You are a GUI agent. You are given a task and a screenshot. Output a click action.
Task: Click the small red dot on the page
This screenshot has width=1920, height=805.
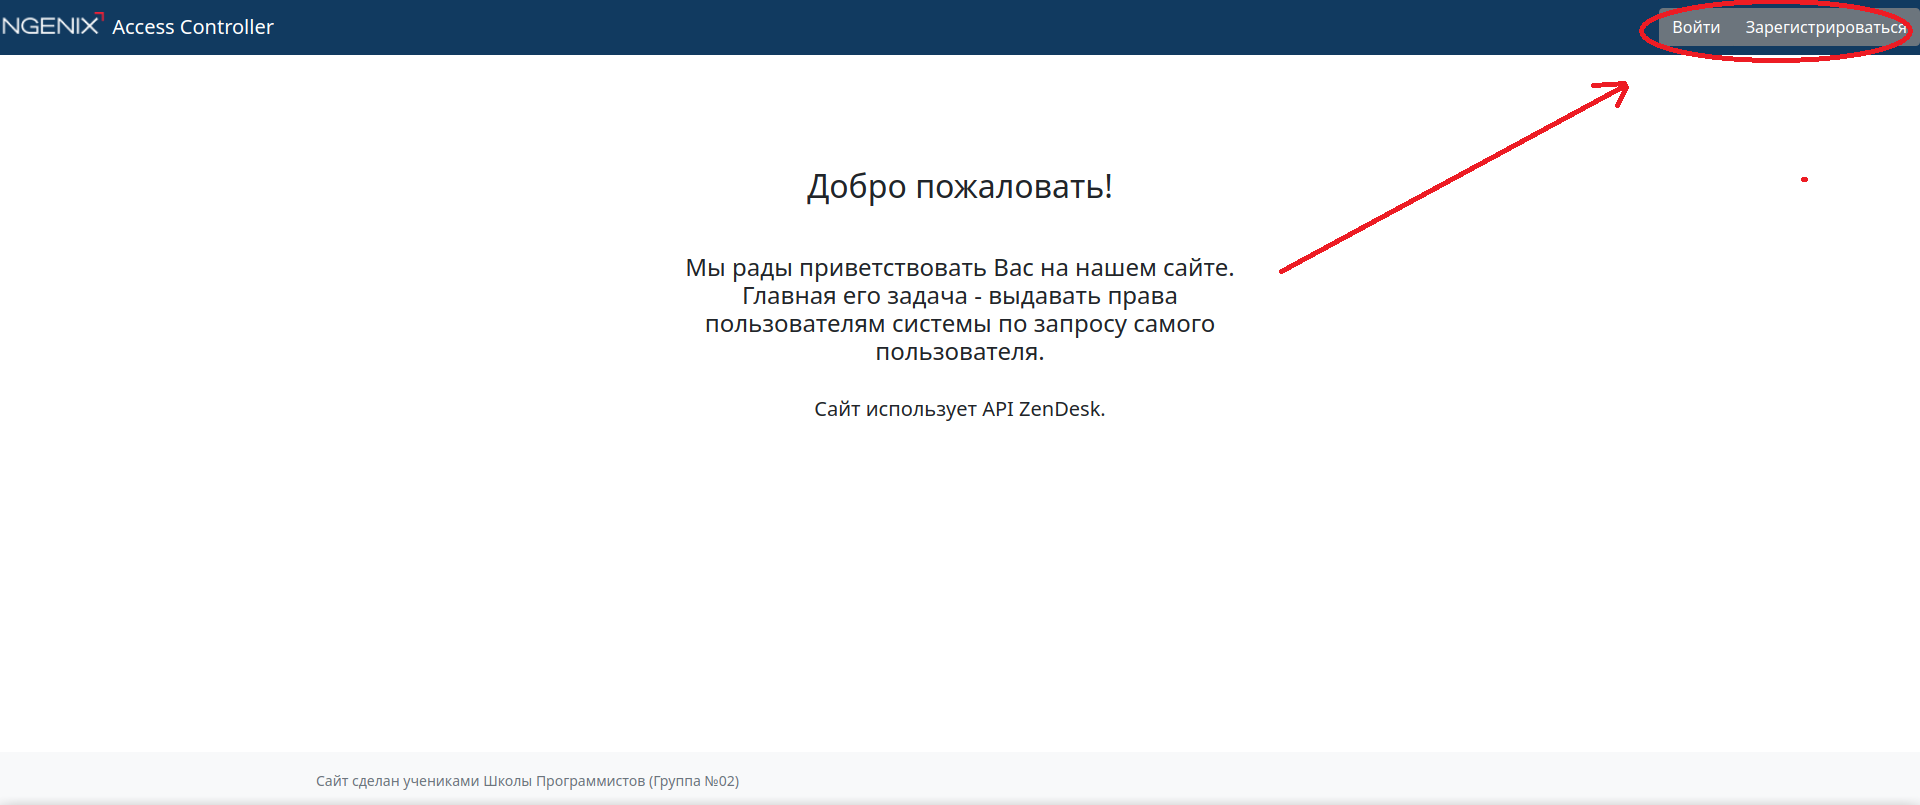(1804, 180)
